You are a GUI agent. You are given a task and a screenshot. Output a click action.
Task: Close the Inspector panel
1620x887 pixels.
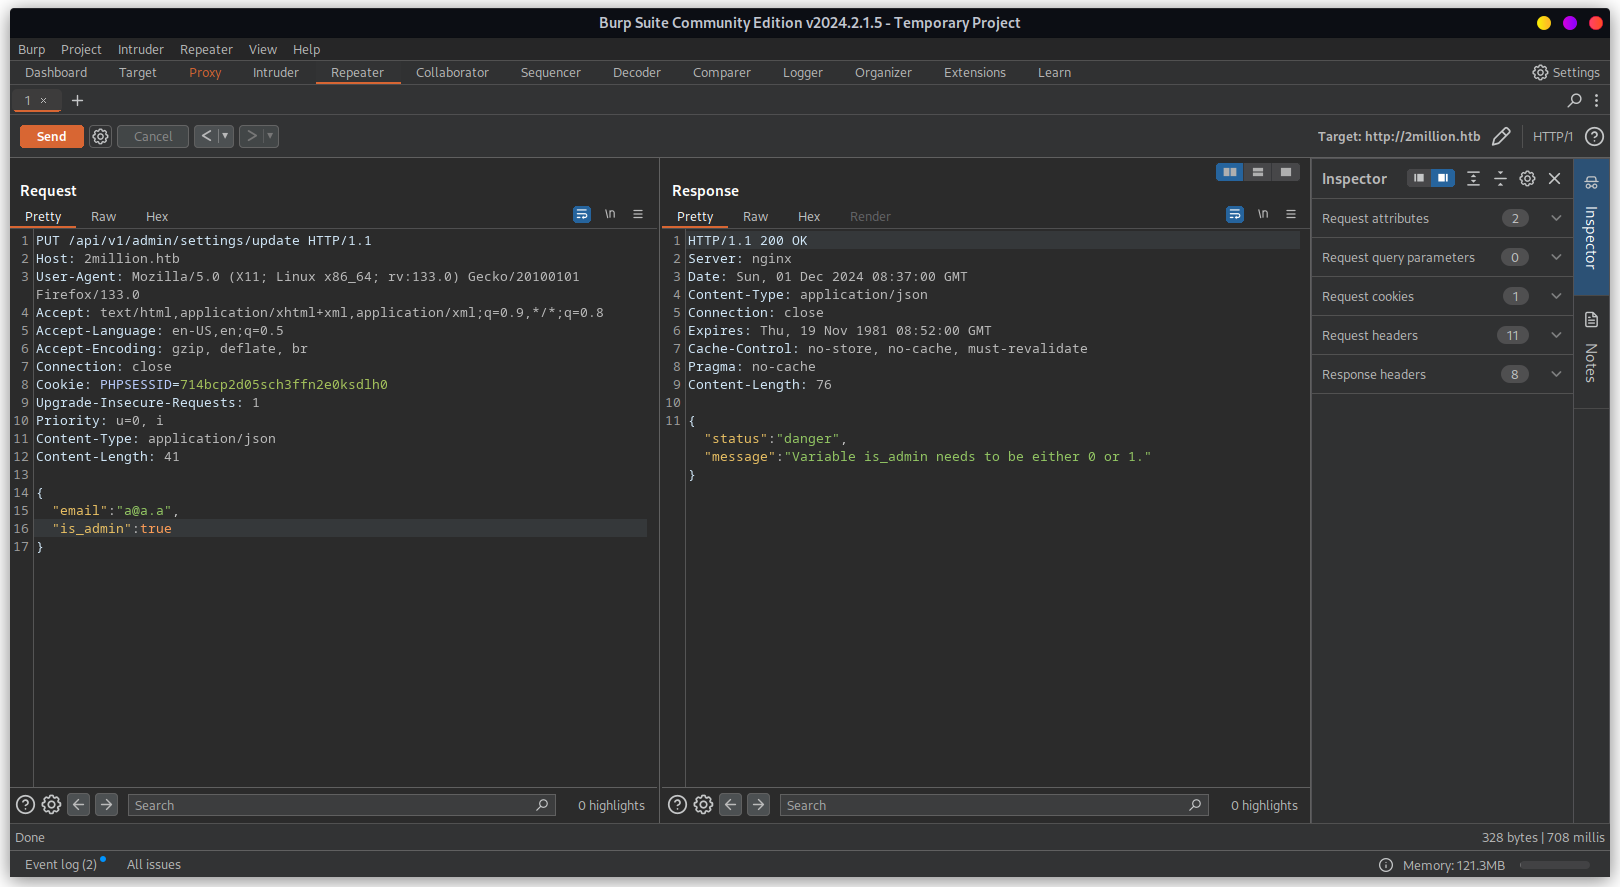click(x=1554, y=178)
